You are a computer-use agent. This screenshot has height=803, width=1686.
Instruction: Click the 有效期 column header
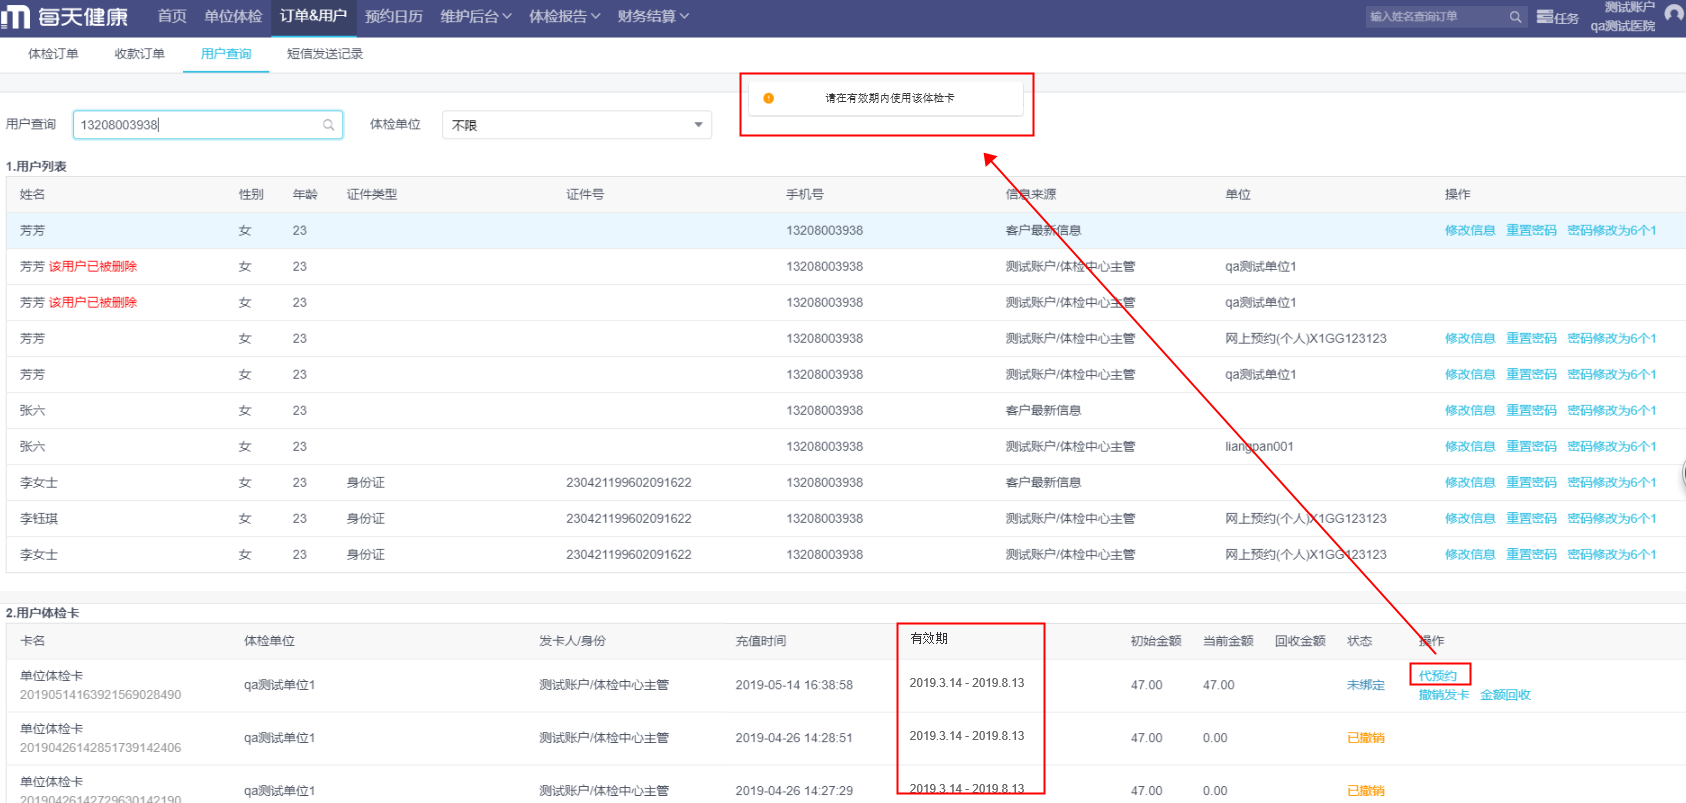929,639
